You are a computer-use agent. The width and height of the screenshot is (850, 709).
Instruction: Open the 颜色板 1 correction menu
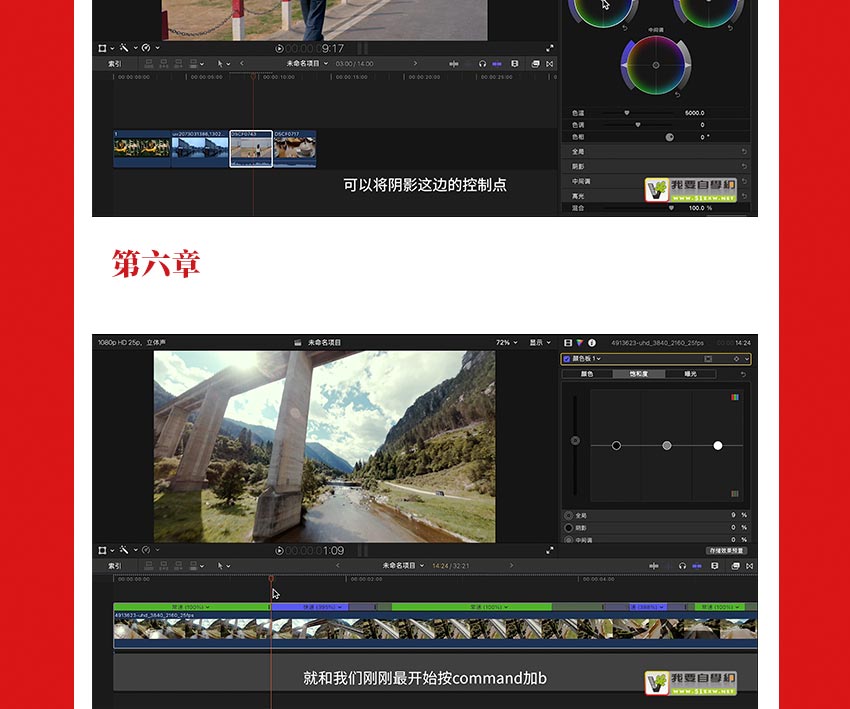pos(587,359)
